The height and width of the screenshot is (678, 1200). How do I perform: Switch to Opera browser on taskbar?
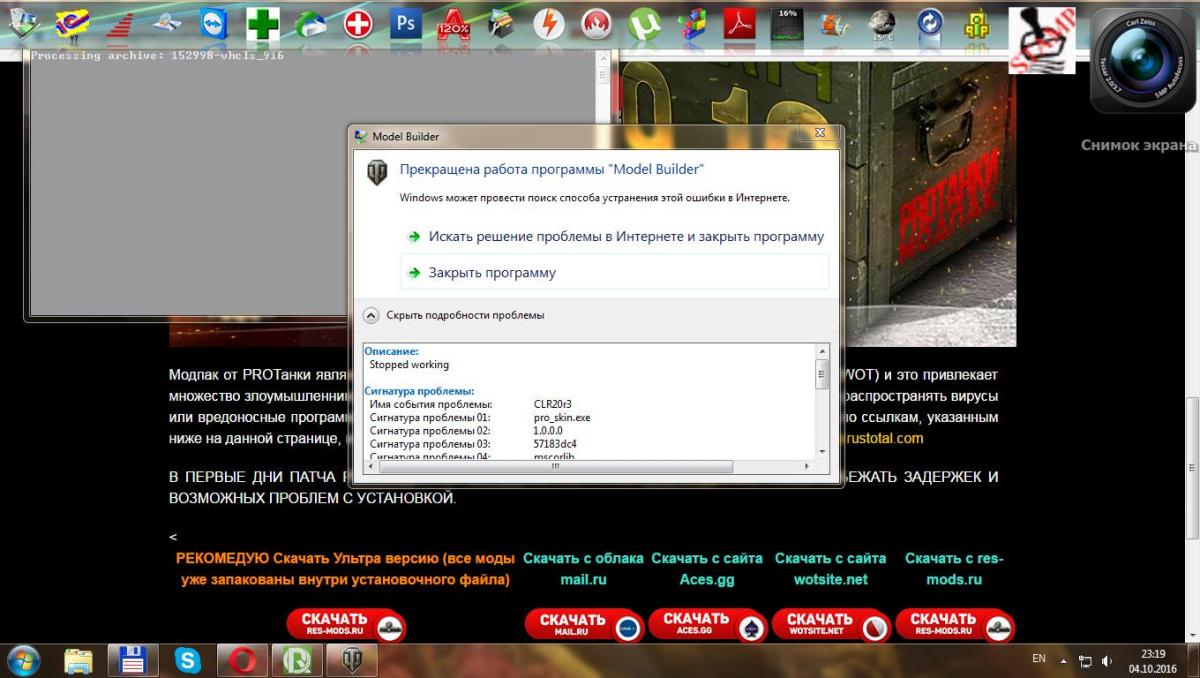[243, 660]
